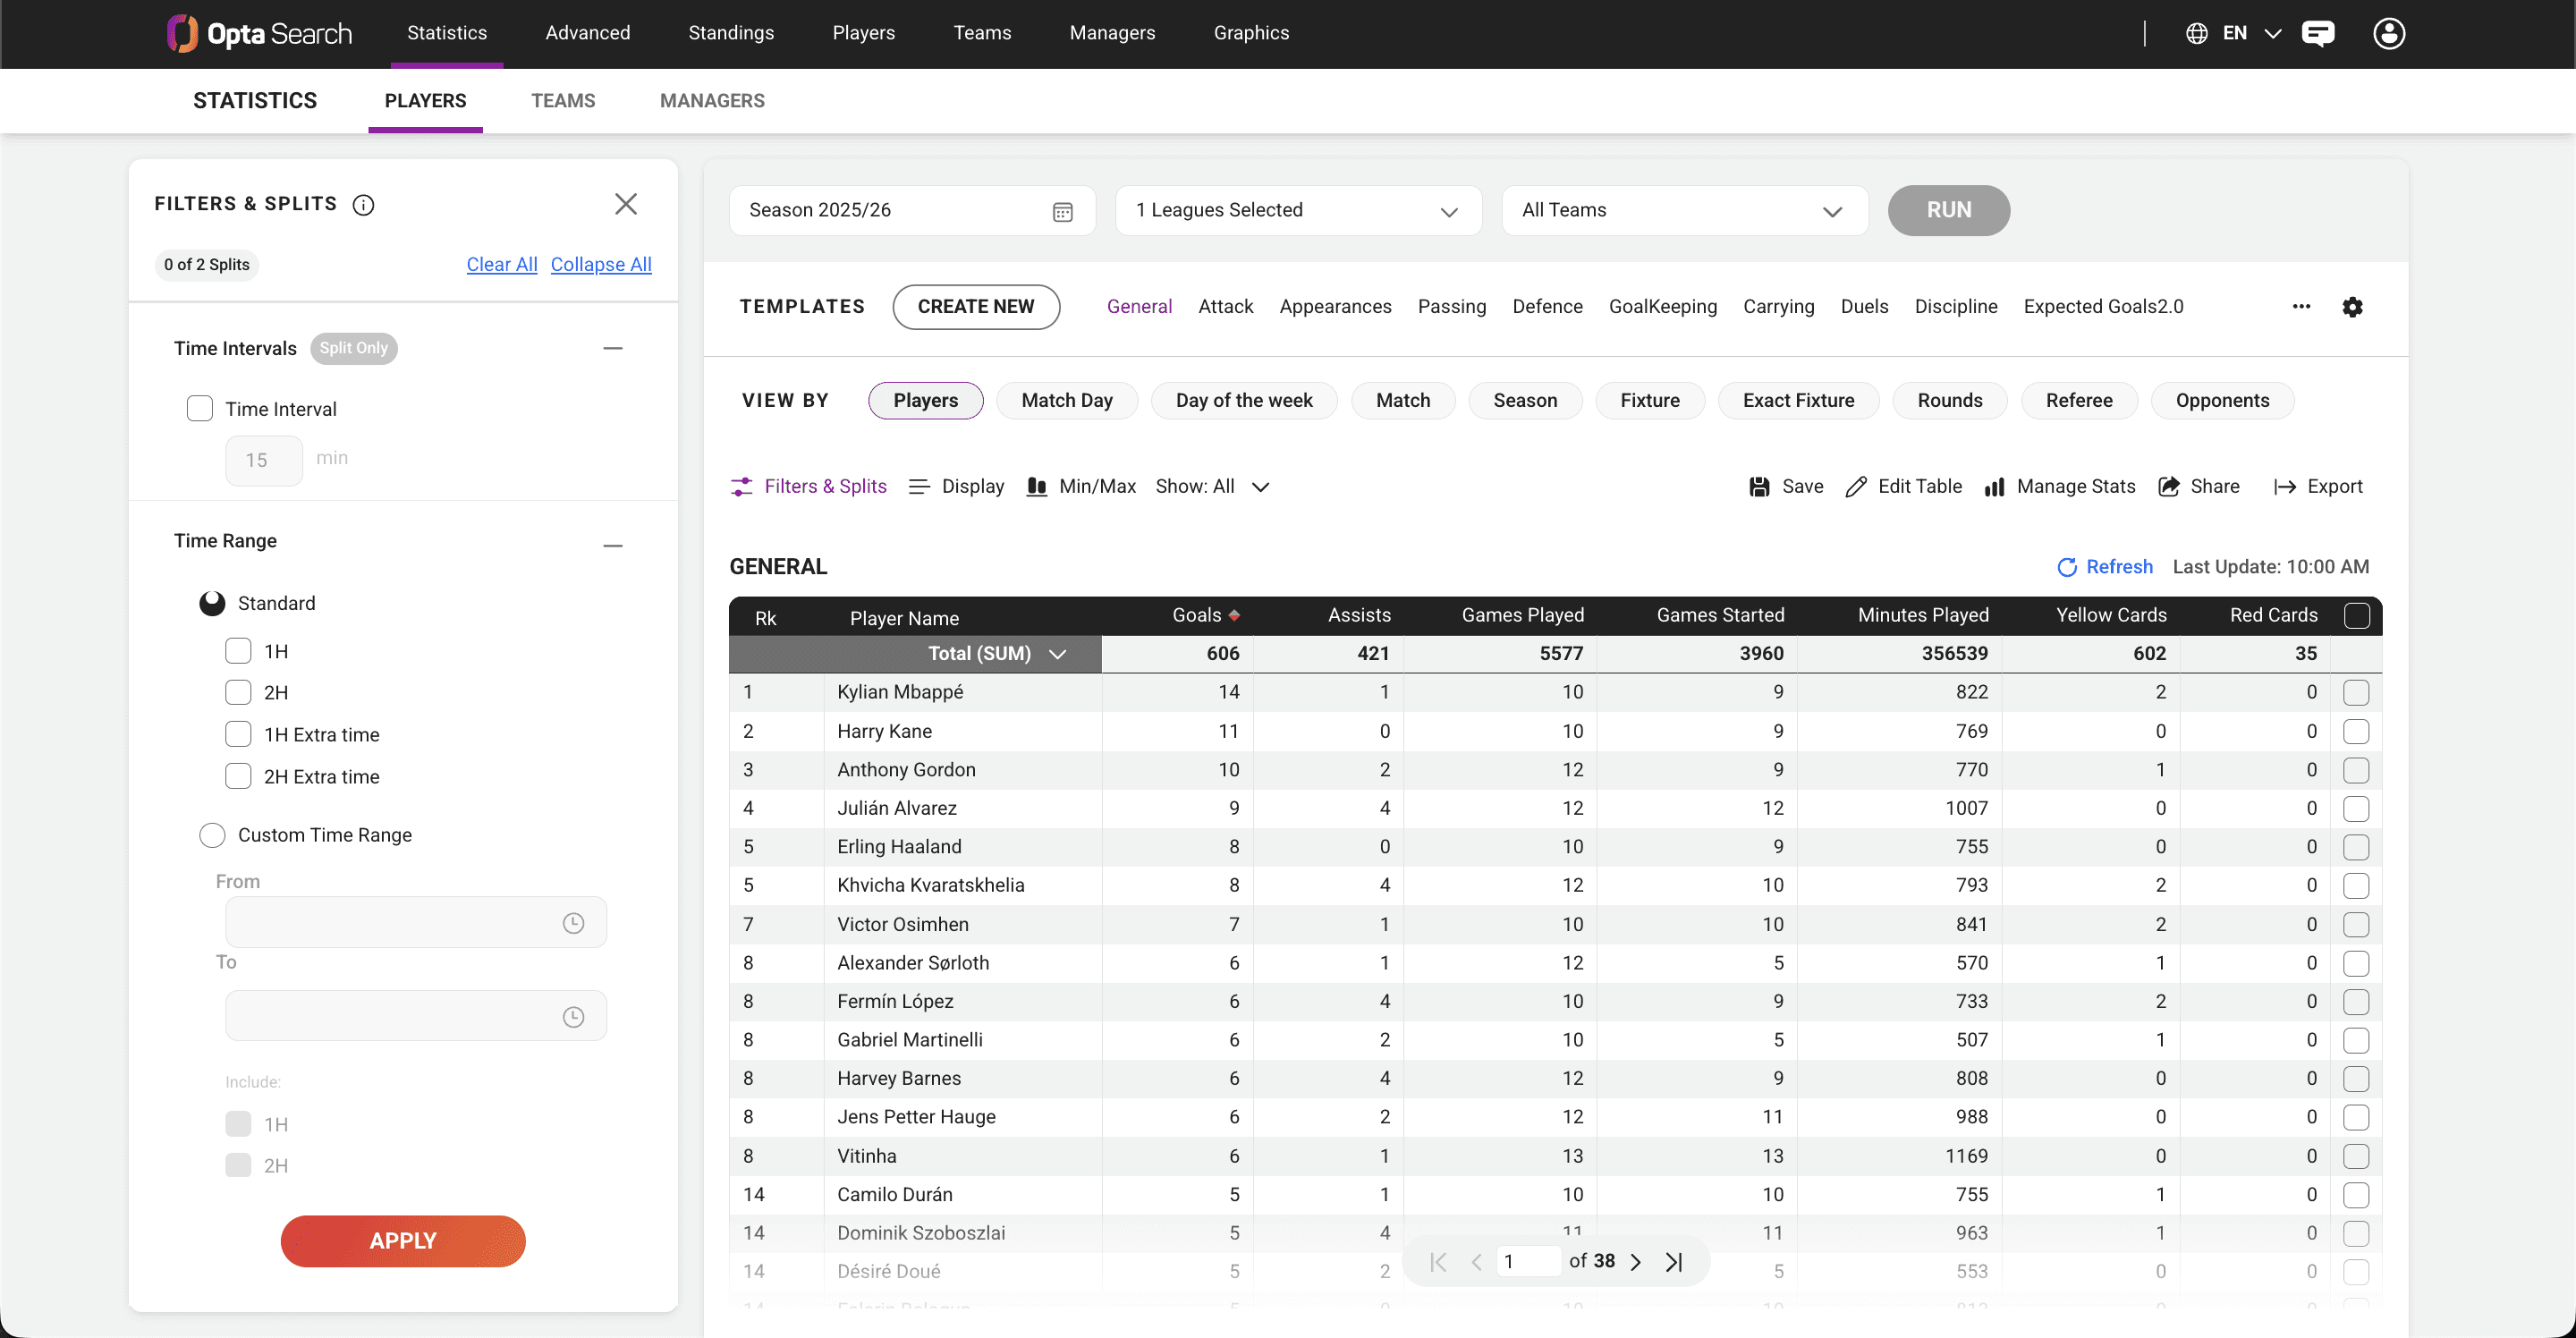Open the Season 2025/26 selector
Viewport: 2576px width, 1338px height.
point(912,211)
